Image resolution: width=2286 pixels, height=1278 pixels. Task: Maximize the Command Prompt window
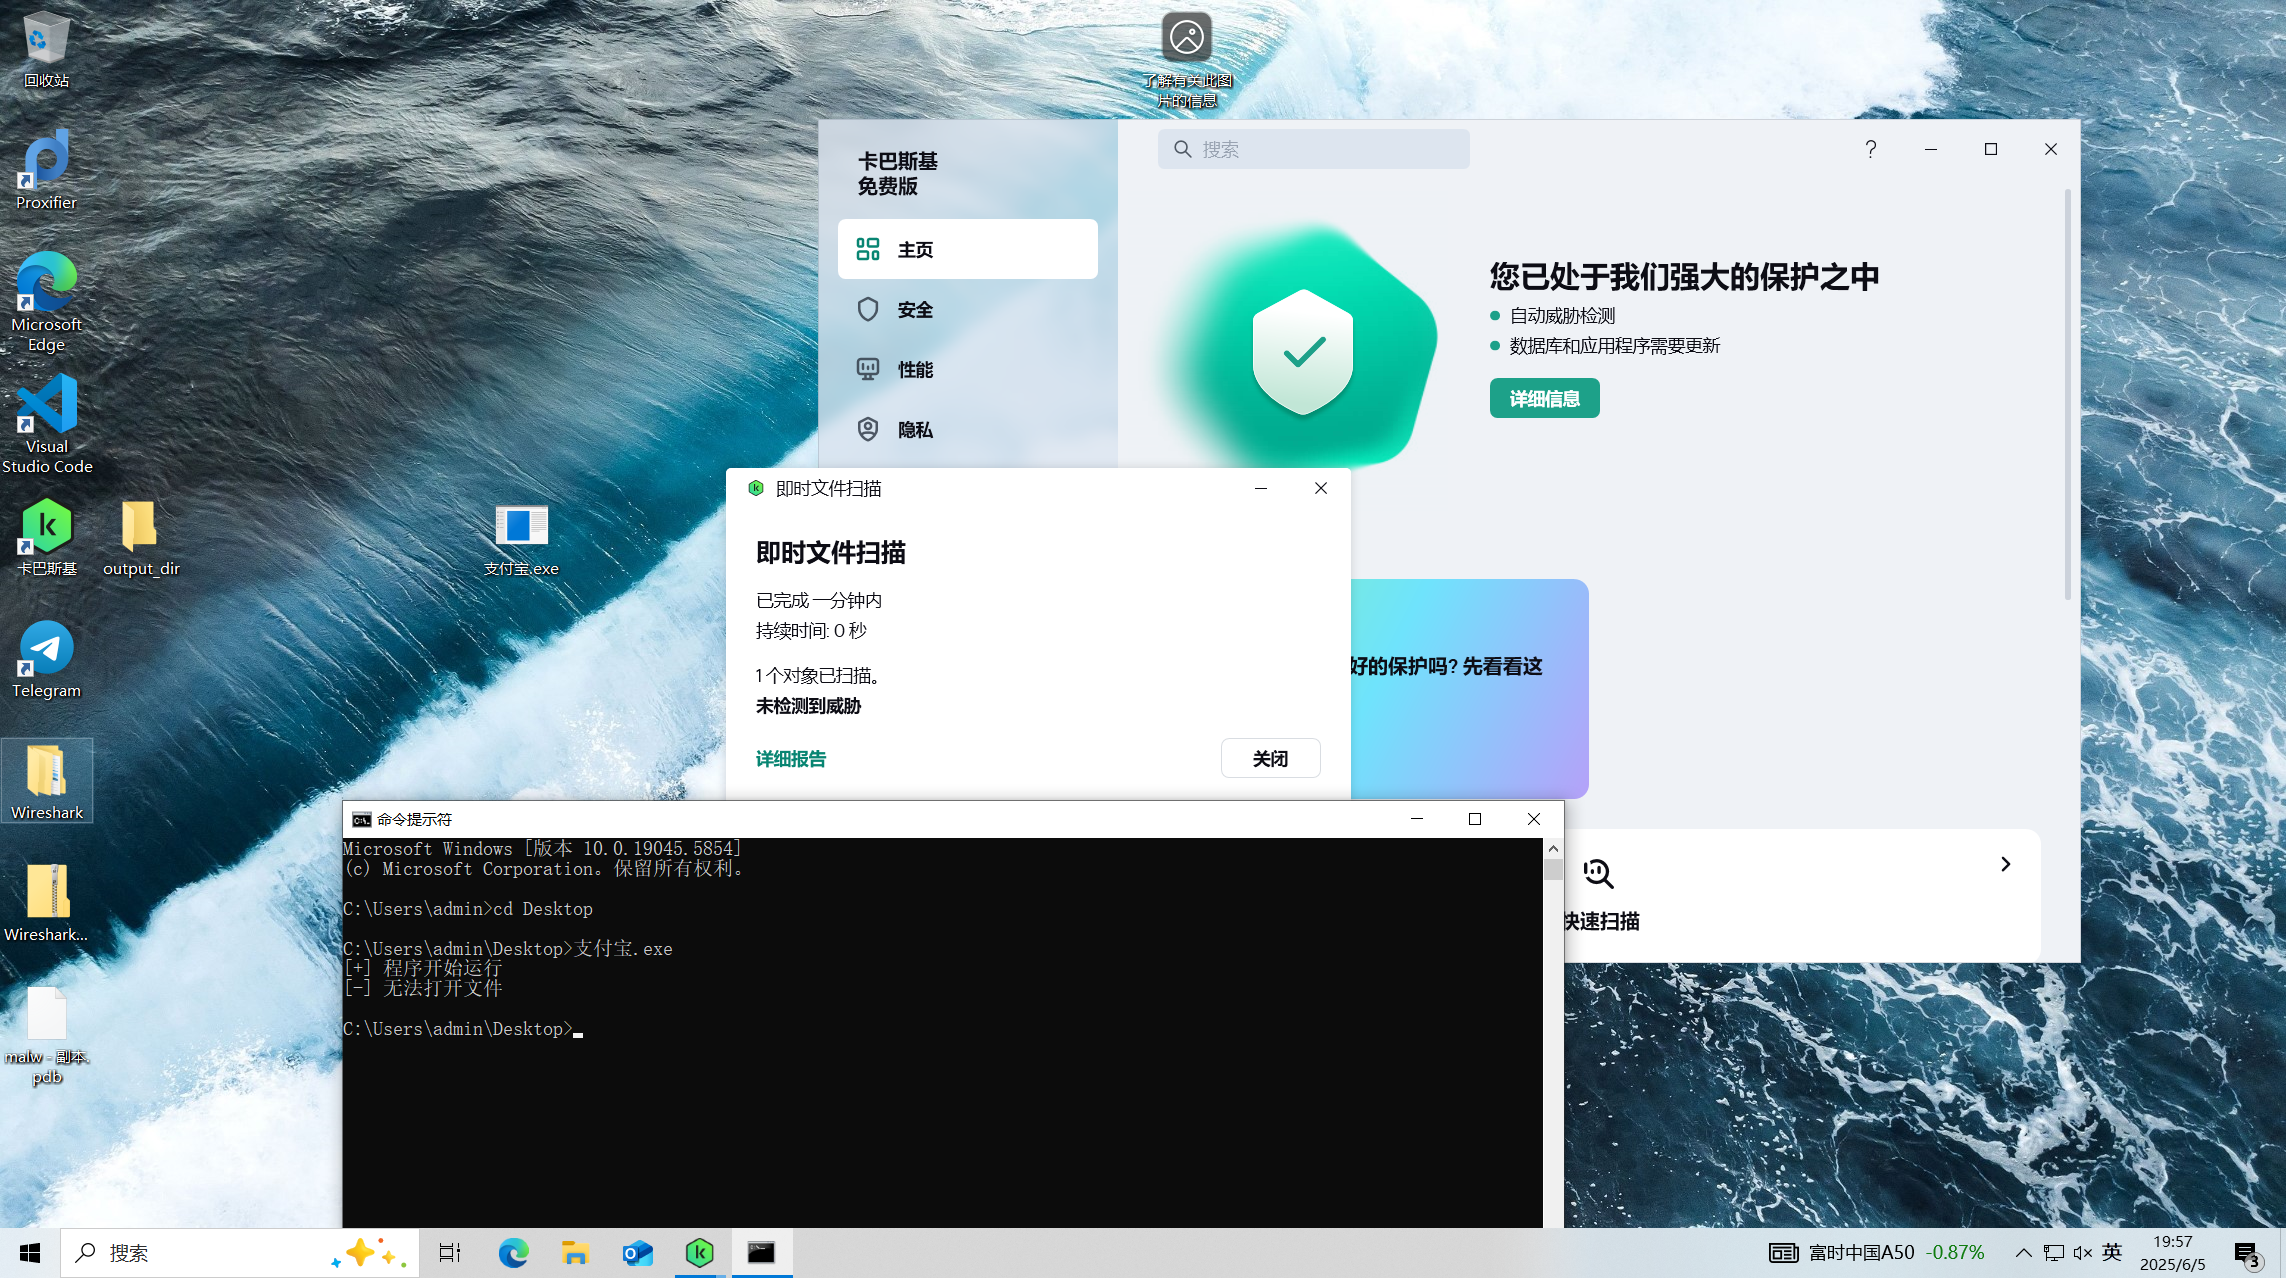[x=1474, y=819]
